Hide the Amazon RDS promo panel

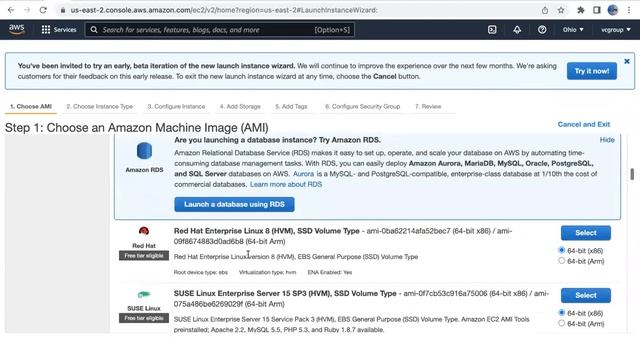click(x=607, y=140)
